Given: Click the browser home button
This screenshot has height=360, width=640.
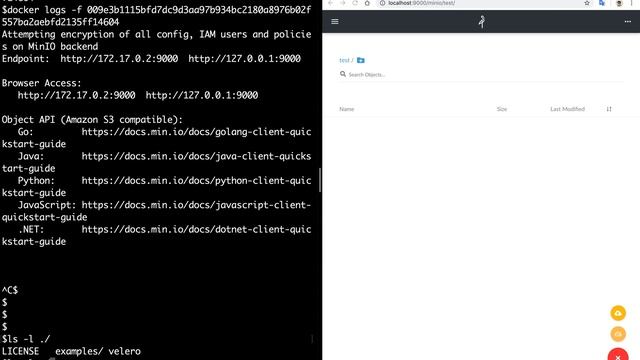Looking at the screenshot, I should click(367, 3).
